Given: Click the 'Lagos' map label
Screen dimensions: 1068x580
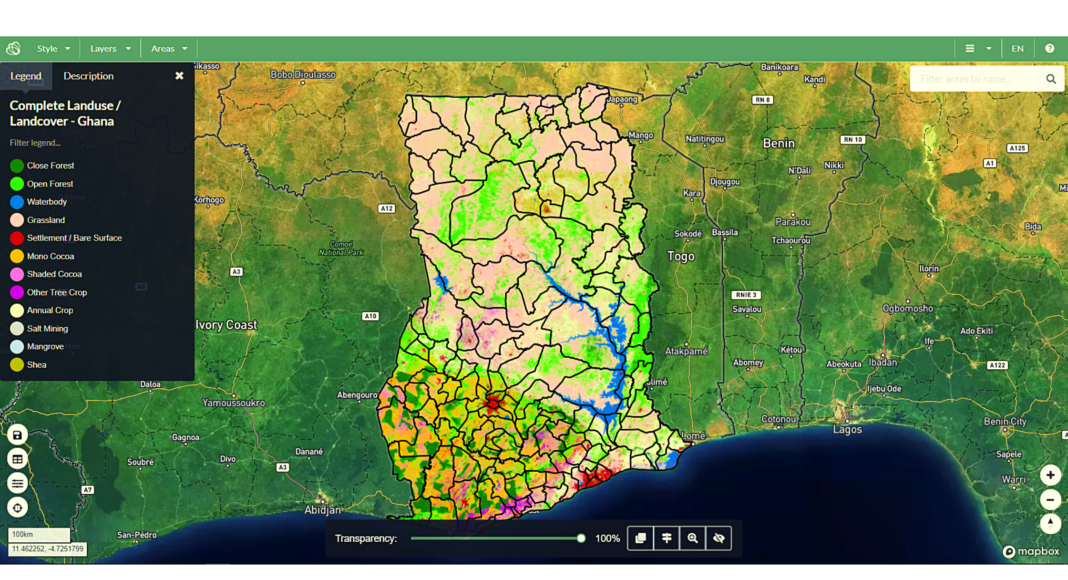Looking at the screenshot, I should click(x=847, y=430).
